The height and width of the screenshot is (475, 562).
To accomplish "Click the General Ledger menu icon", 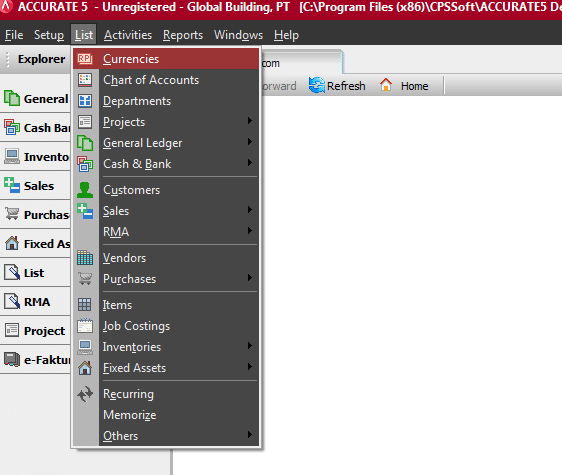I will pyautogui.click(x=85, y=143).
